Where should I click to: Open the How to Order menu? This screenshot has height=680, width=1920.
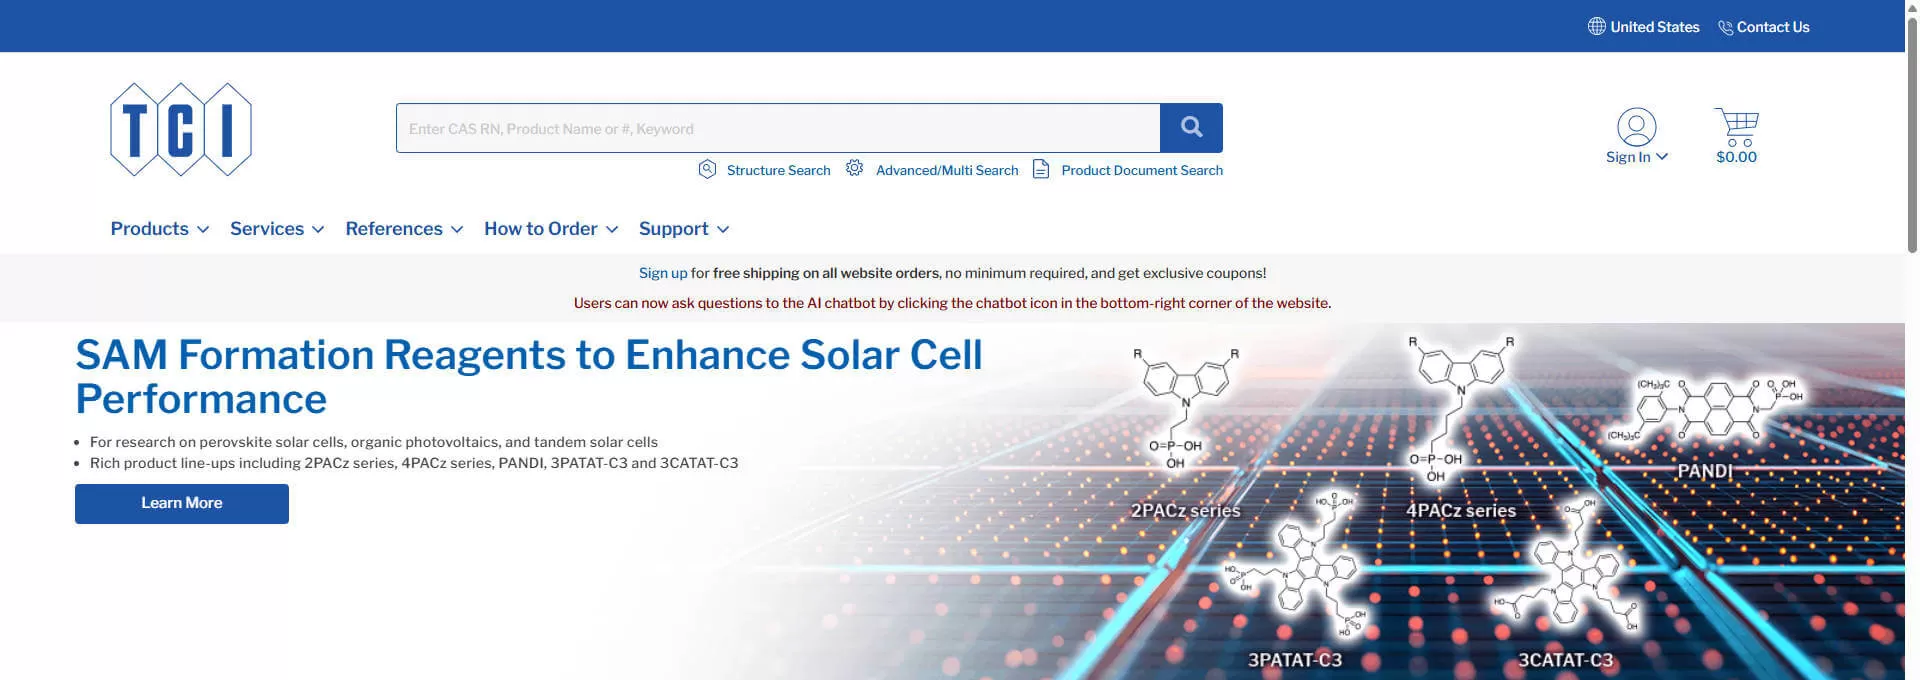[551, 229]
